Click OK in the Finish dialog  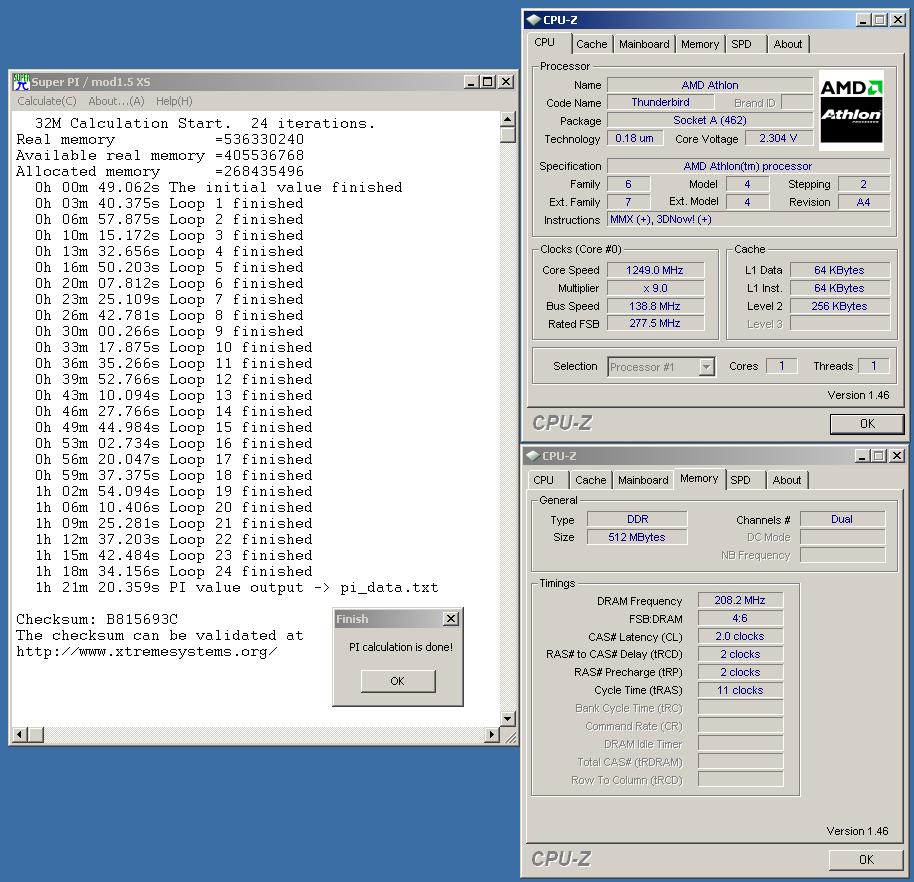pos(398,681)
